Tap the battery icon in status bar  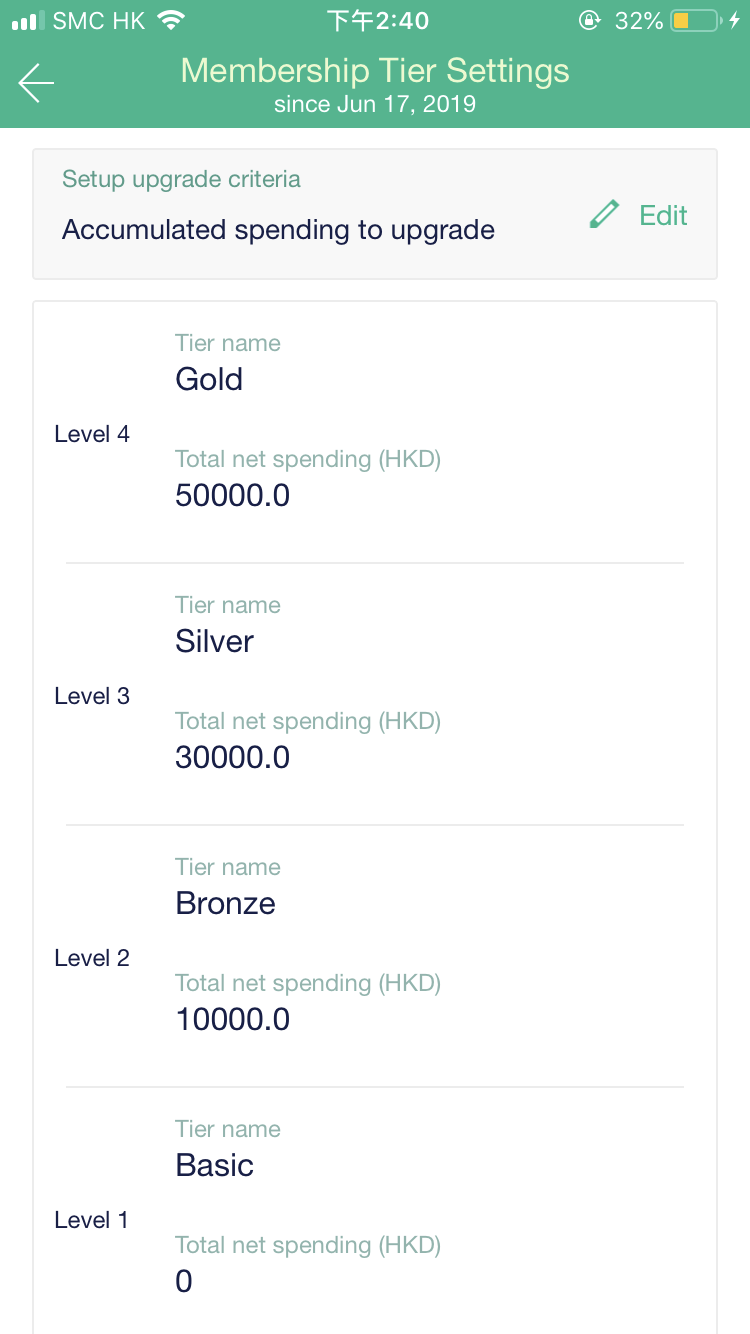coord(695,20)
